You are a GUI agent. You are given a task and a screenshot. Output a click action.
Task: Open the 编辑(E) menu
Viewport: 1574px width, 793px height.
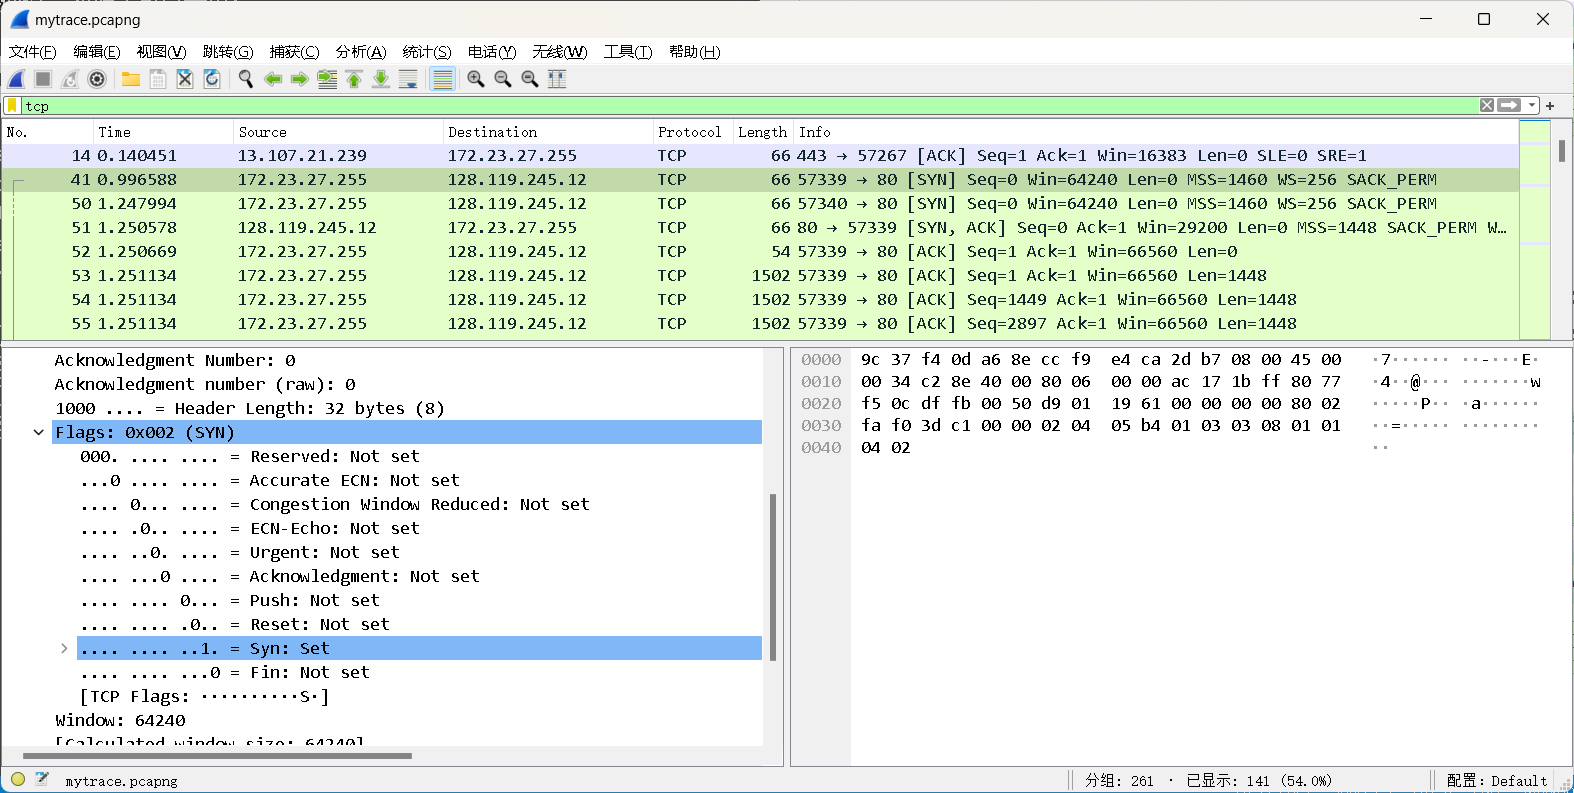(97, 52)
